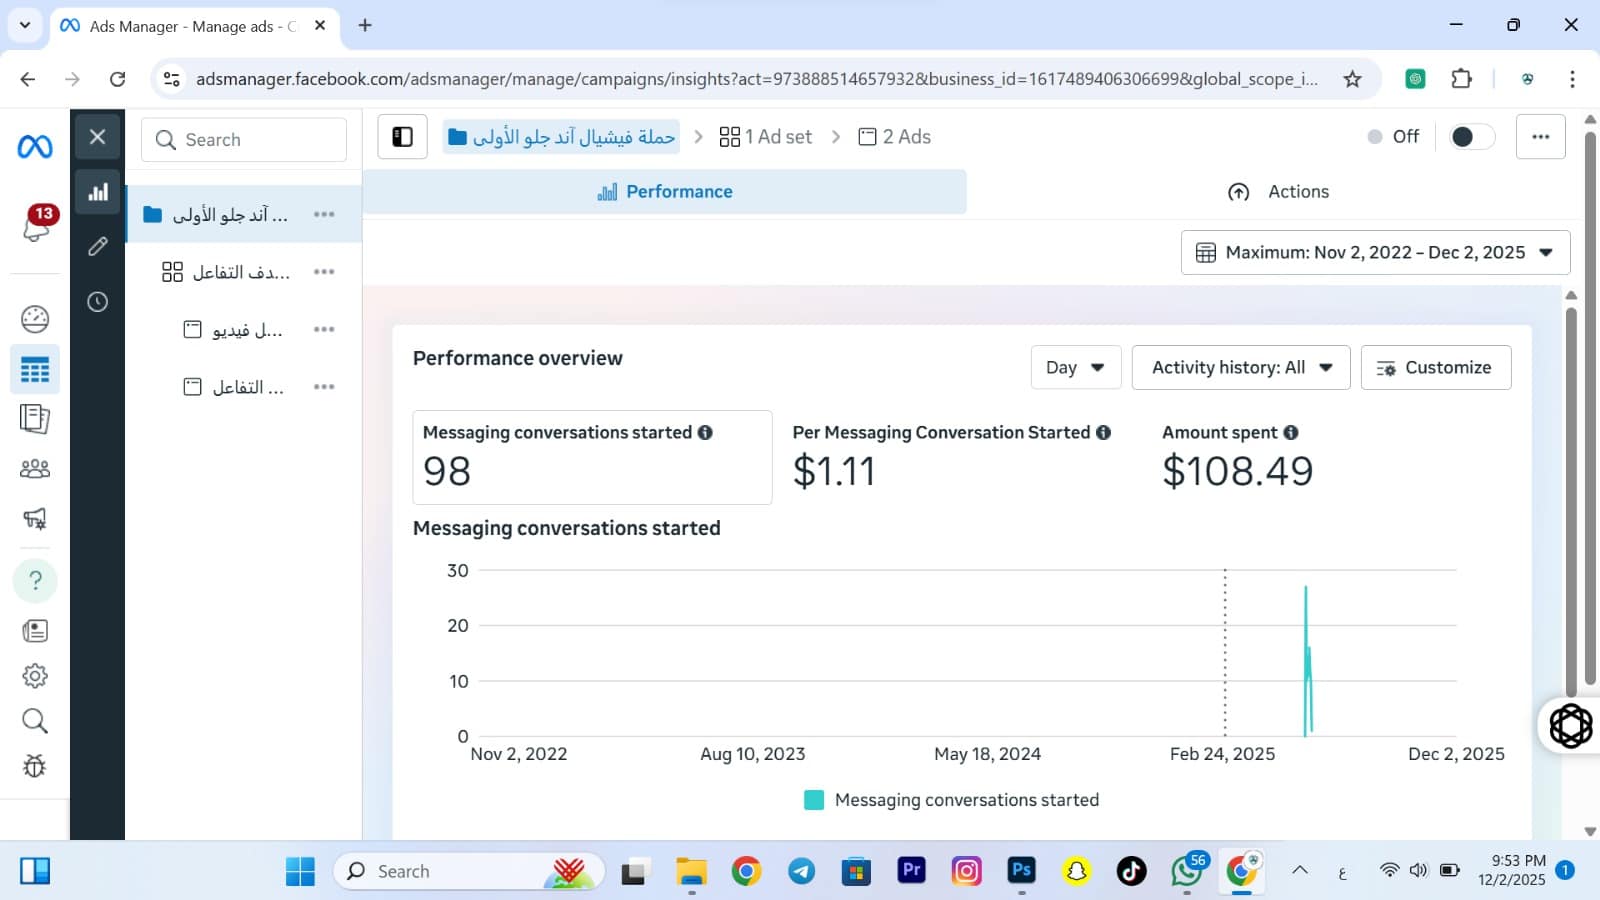Open the settings gear in sidebar
The height and width of the screenshot is (900, 1600).
[x=35, y=676]
